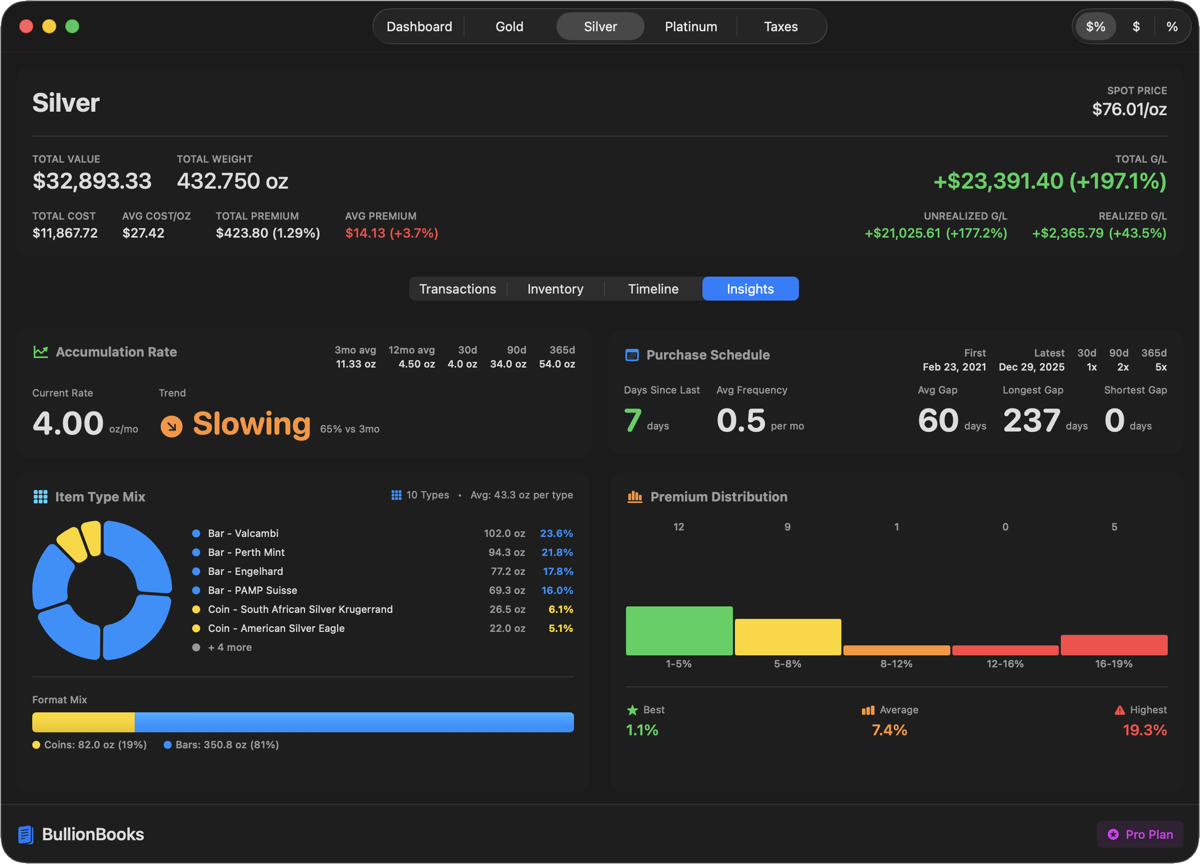
Task: Click the current rate 4.00 oz/mo
Action: 85,424
